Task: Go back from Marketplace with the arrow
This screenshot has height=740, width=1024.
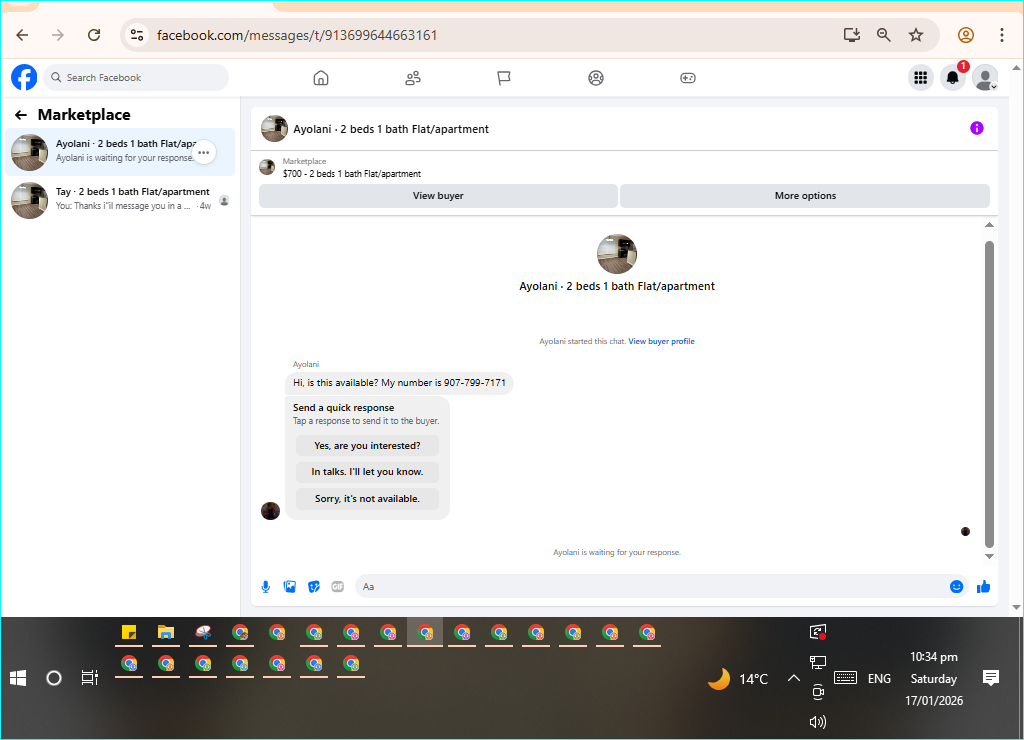Action: (x=21, y=115)
